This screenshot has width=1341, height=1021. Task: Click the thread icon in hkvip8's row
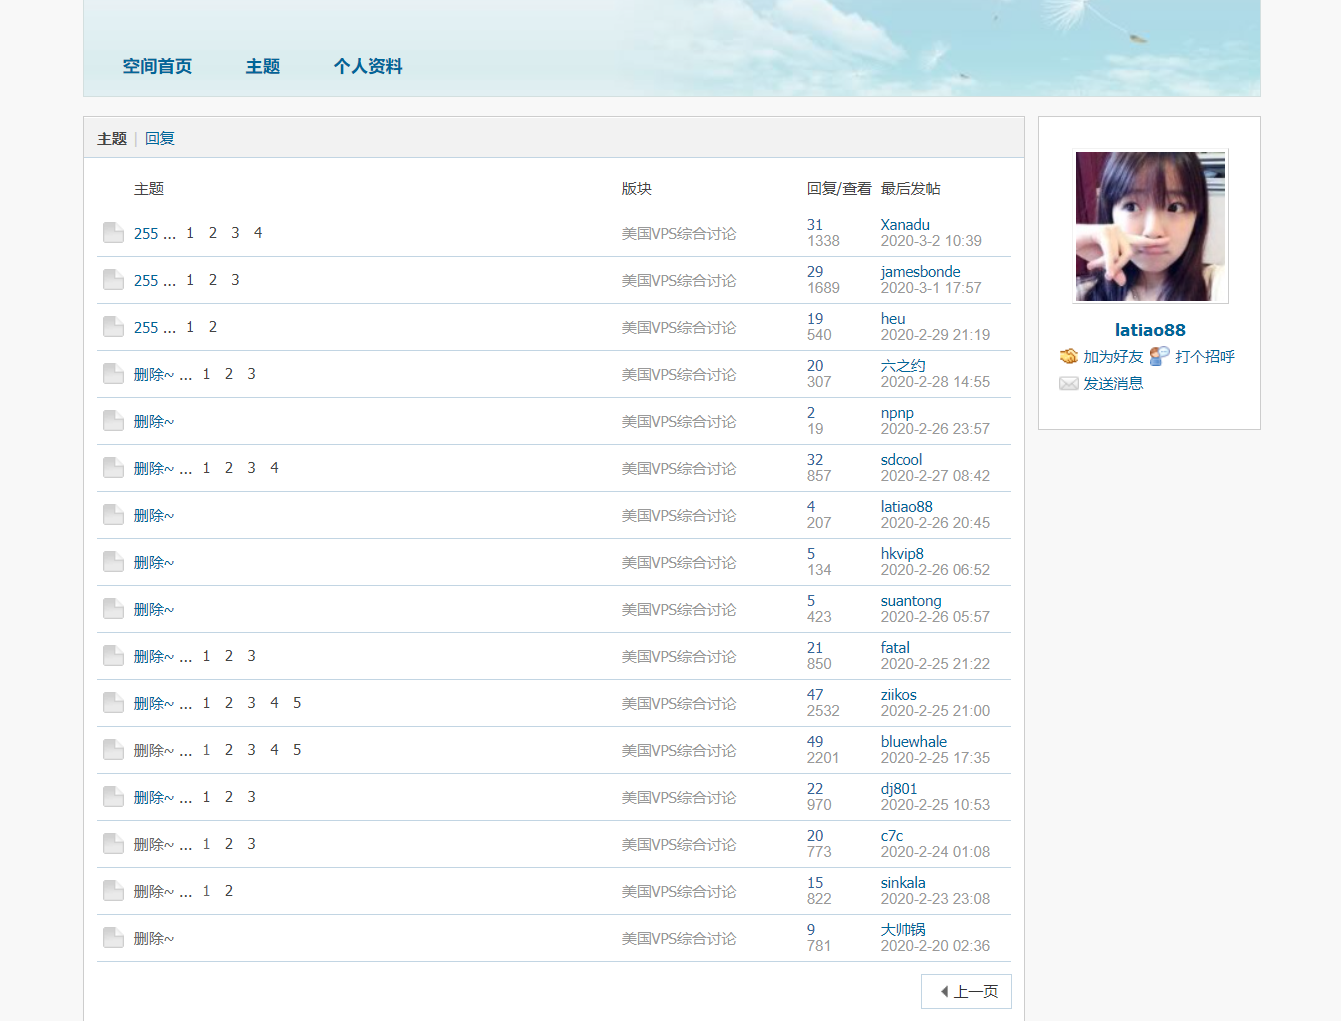tap(113, 562)
